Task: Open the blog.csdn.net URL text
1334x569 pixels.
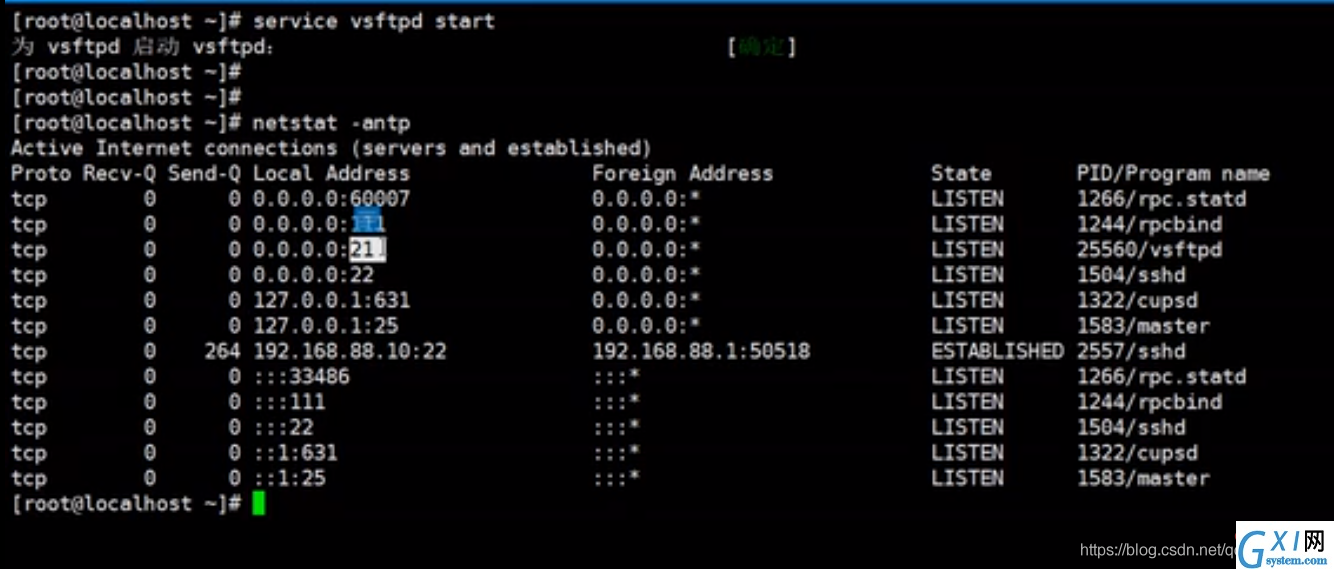Action: coord(1157,549)
